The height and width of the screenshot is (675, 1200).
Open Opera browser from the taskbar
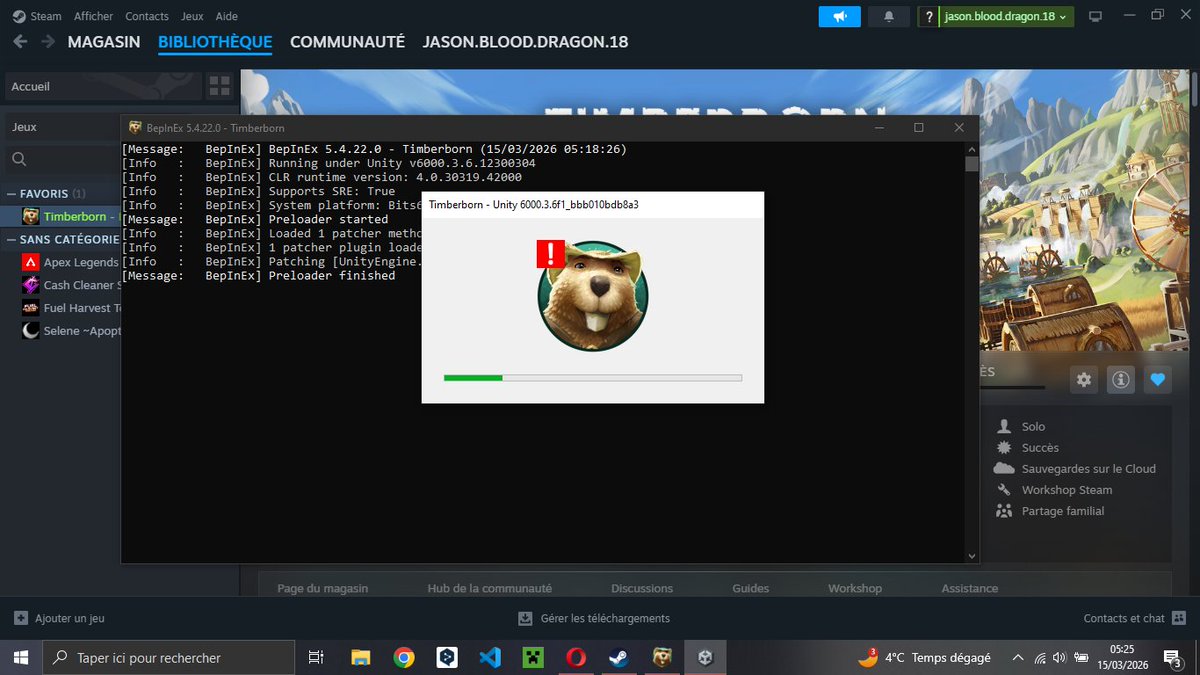(x=576, y=657)
